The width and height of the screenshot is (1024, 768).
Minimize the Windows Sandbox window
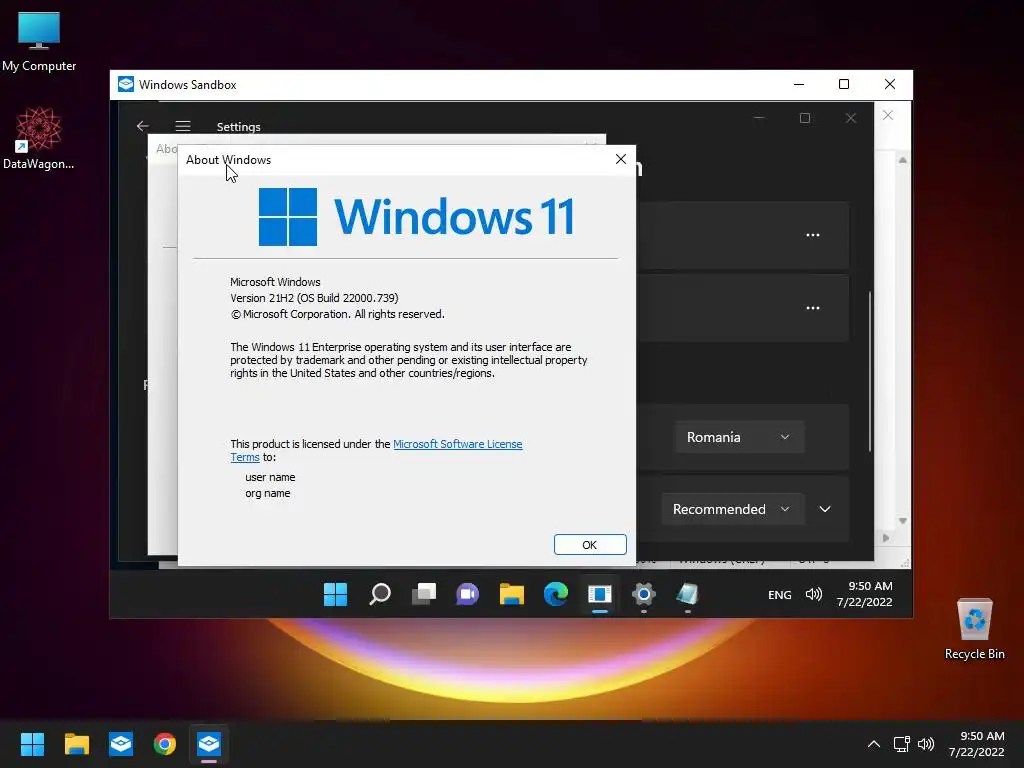coord(799,84)
